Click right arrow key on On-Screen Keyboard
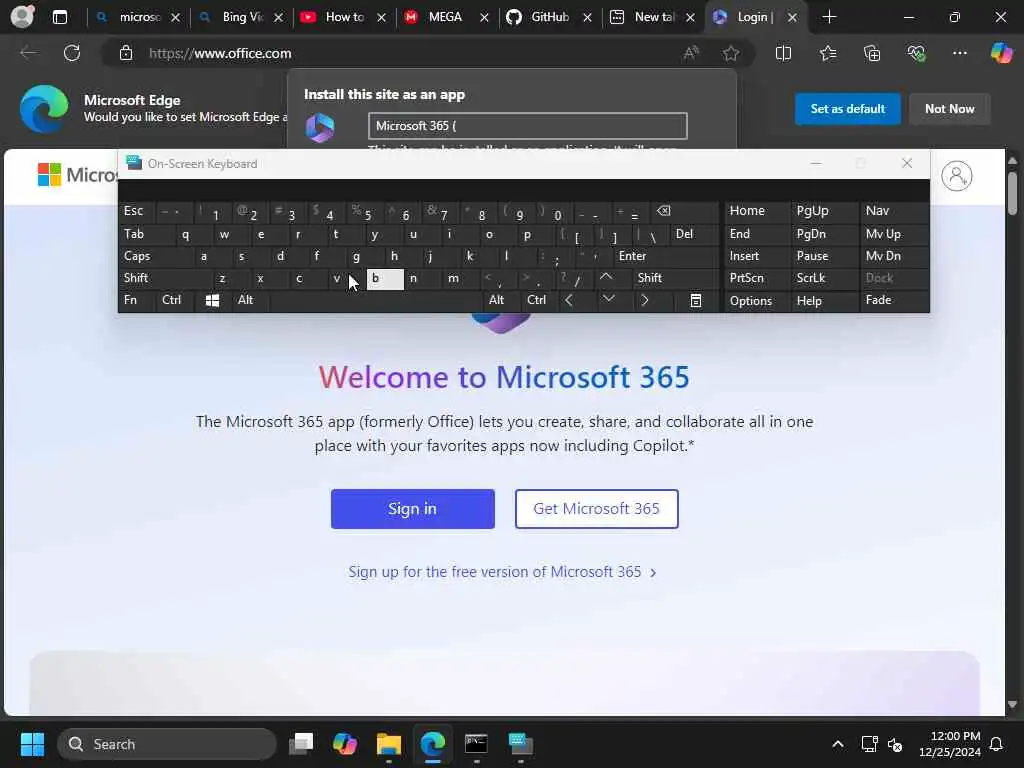 pyautogui.click(x=645, y=300)
